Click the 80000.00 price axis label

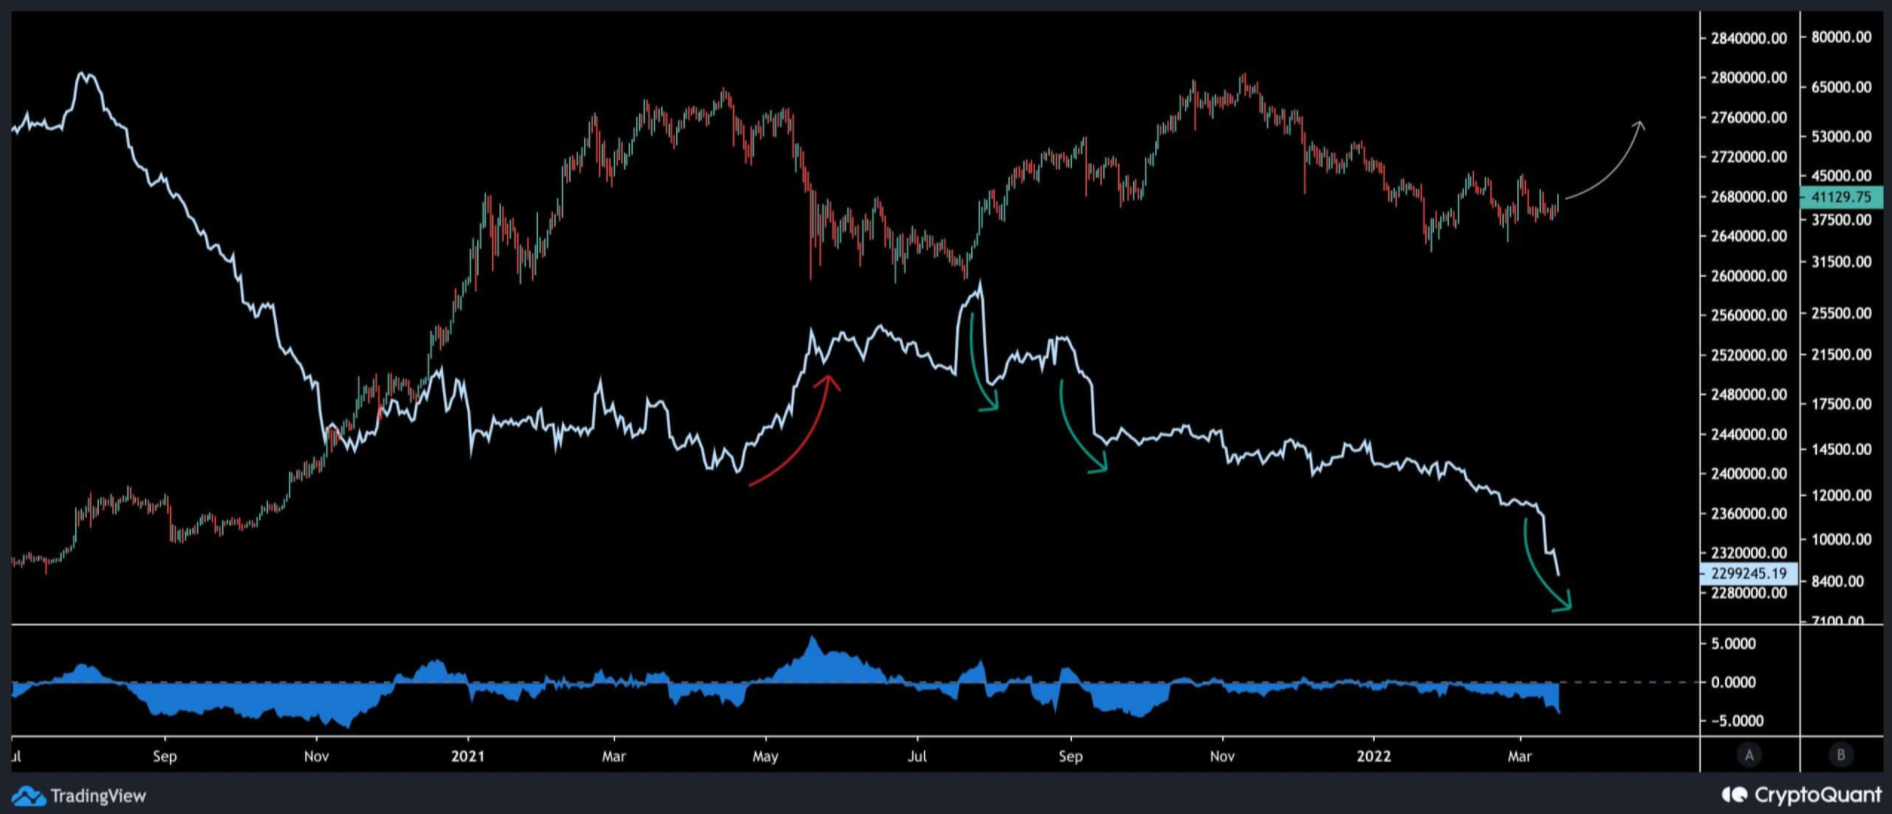pos(1841,37)
